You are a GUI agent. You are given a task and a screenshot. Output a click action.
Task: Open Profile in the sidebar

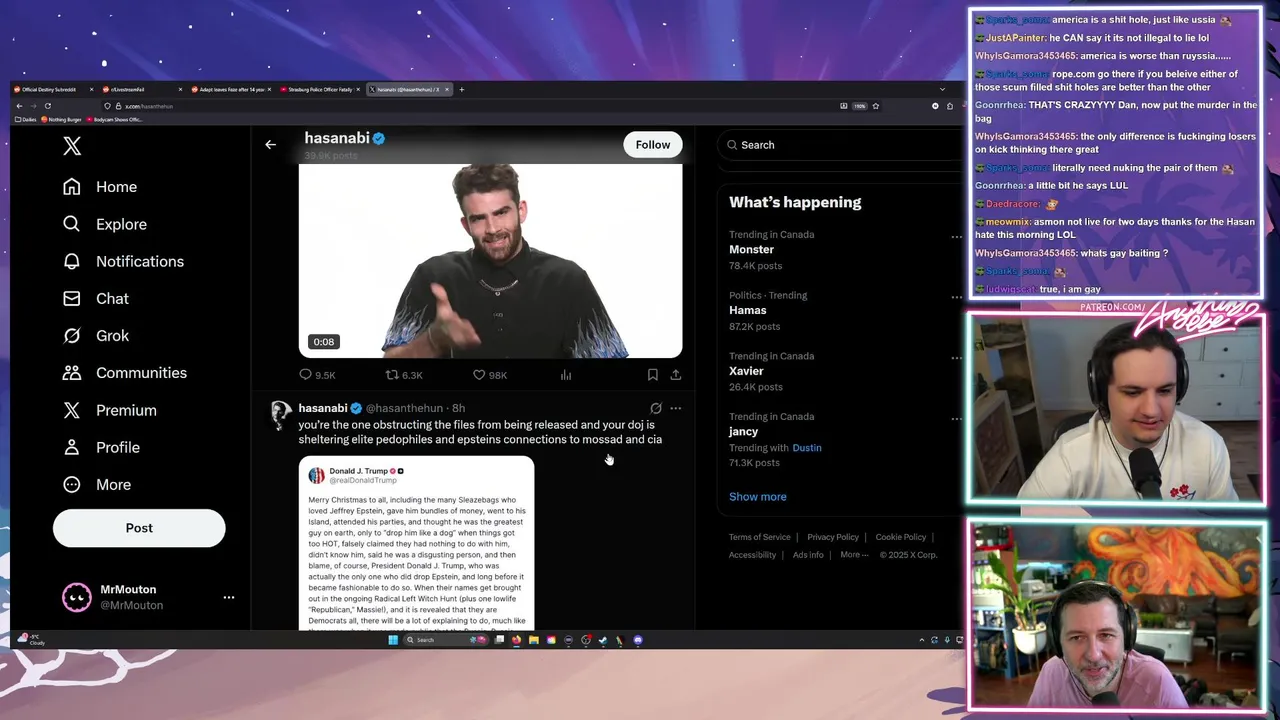click(x=101, y=447)
